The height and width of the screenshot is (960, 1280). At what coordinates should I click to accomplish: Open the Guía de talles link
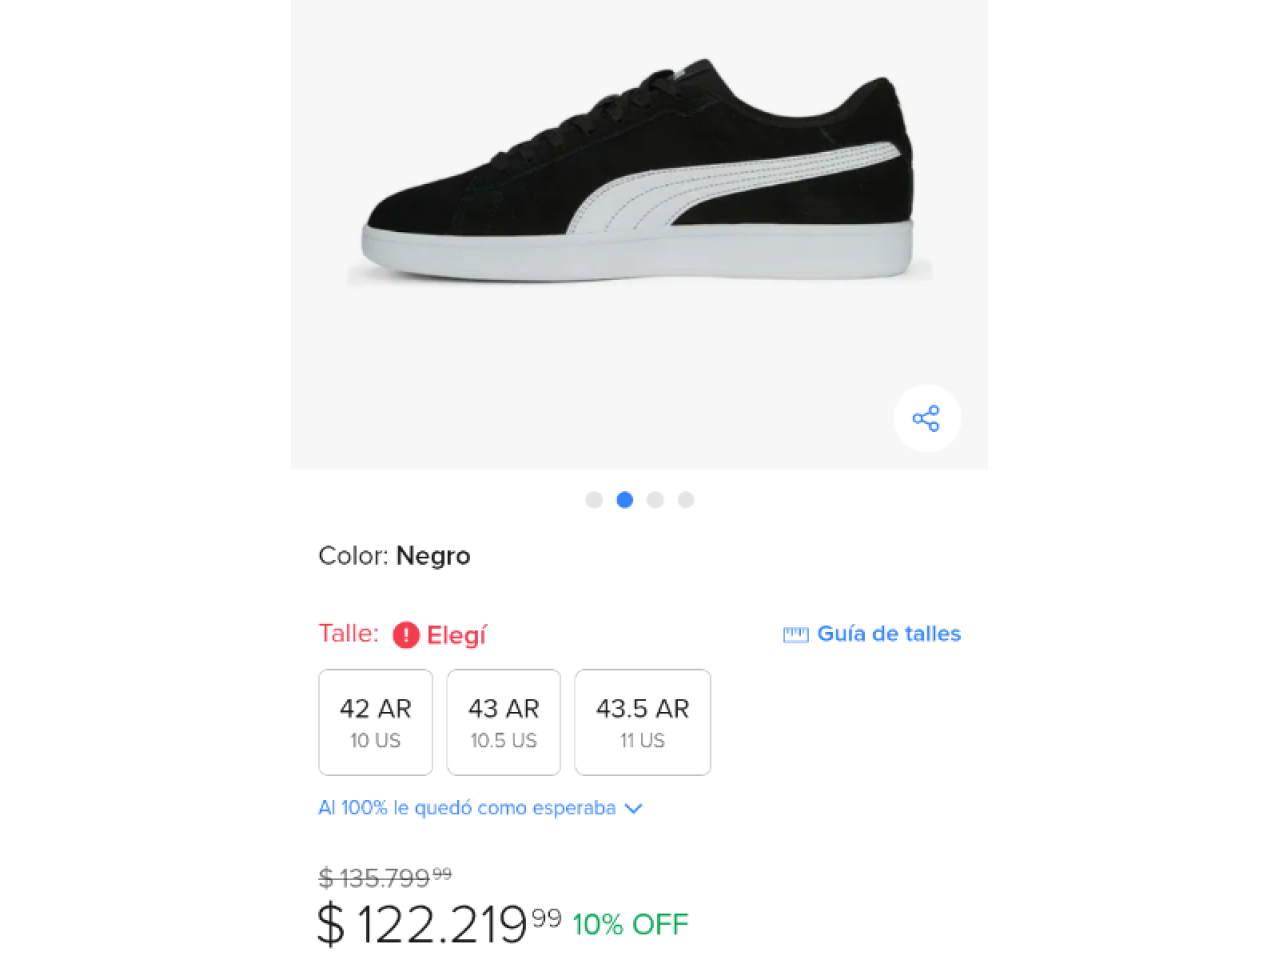(889, 634)
